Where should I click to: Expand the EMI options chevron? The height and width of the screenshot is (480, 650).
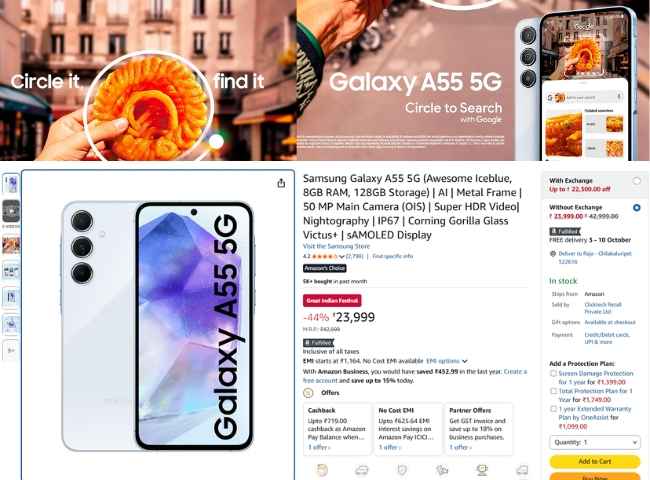(x=465, y=361)
